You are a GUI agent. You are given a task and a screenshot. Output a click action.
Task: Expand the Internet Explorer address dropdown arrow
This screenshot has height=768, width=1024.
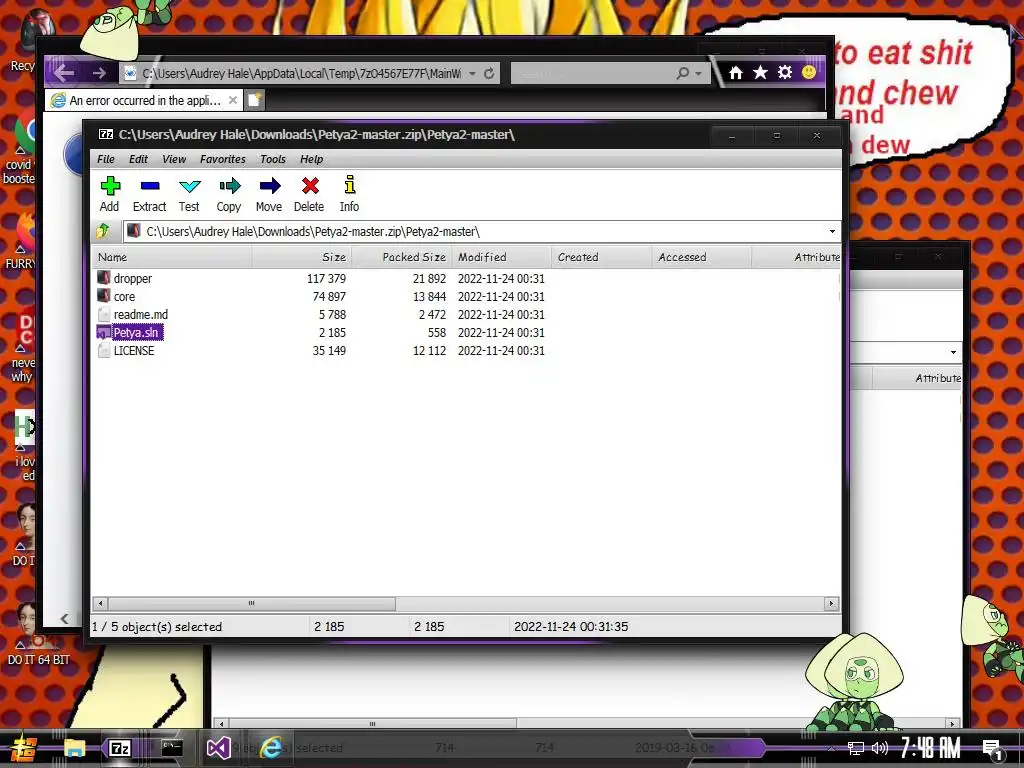472,73
